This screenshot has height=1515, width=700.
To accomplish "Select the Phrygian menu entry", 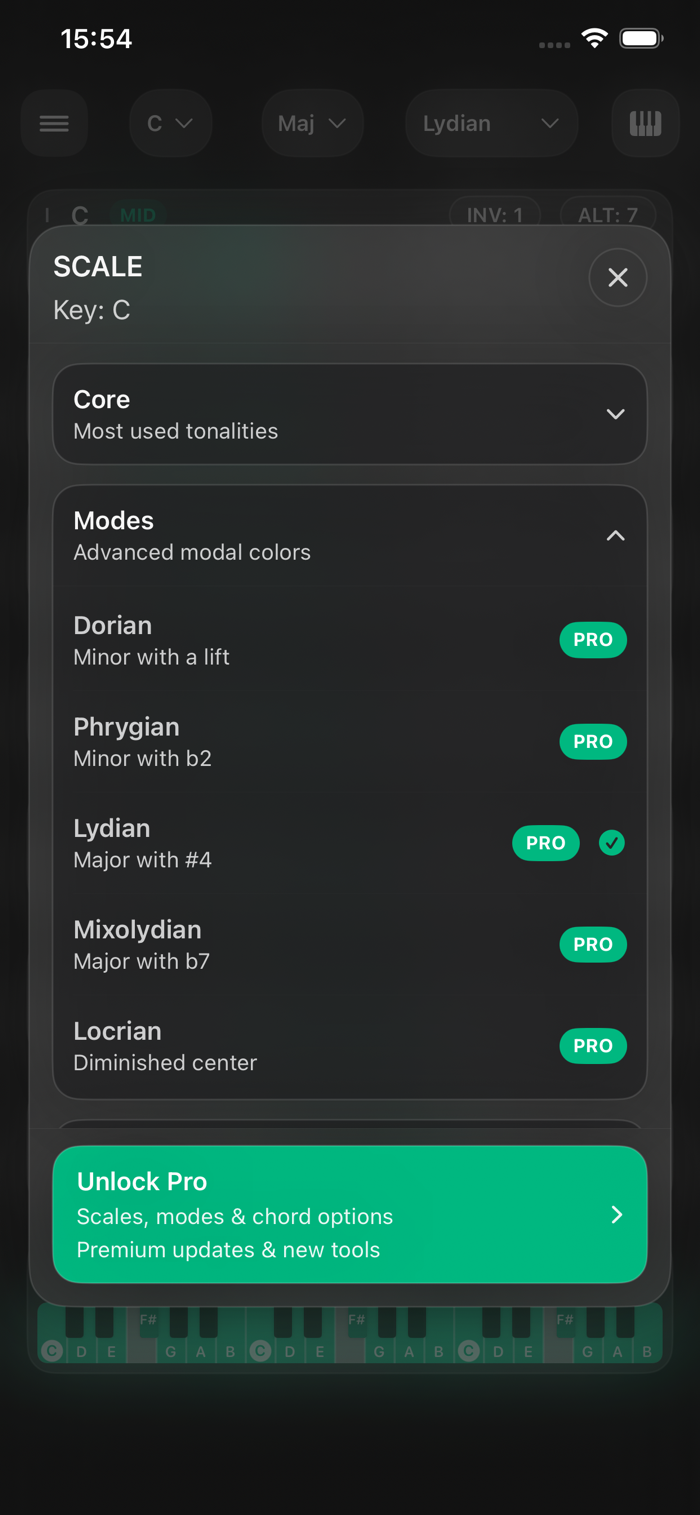I will (250, 742).
